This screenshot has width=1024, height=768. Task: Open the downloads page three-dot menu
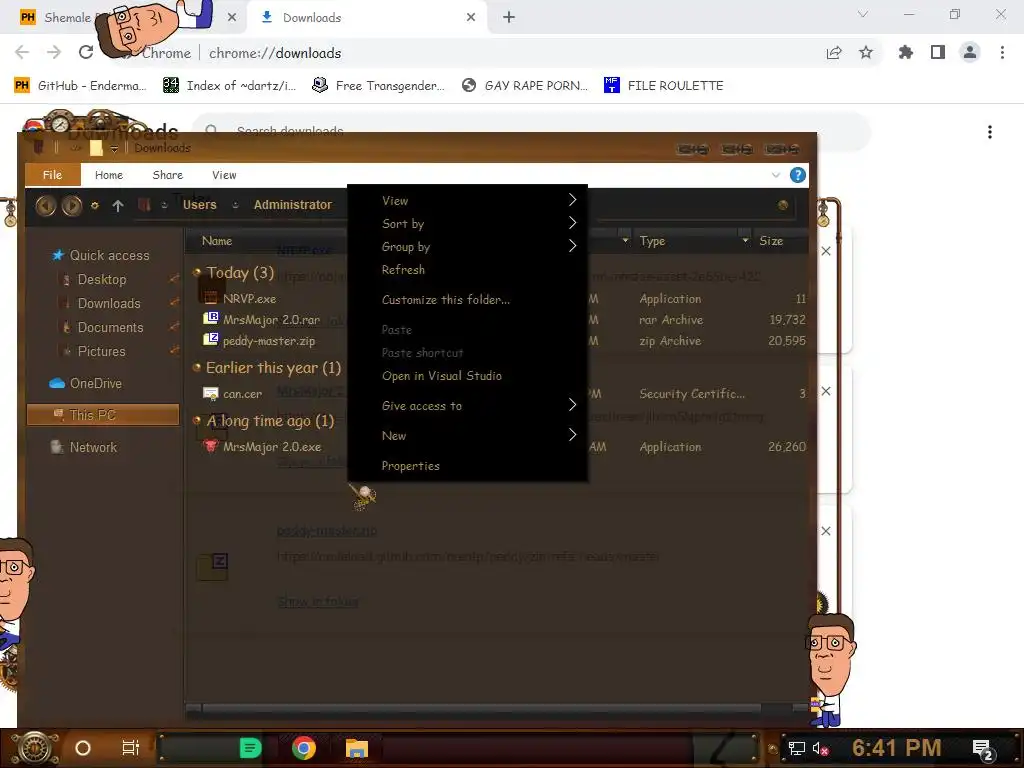(990, 132)
